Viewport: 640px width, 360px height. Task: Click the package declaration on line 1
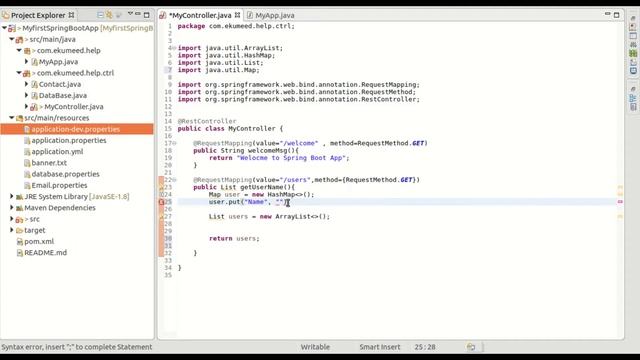pyautogui.click(x=236, y=26)
